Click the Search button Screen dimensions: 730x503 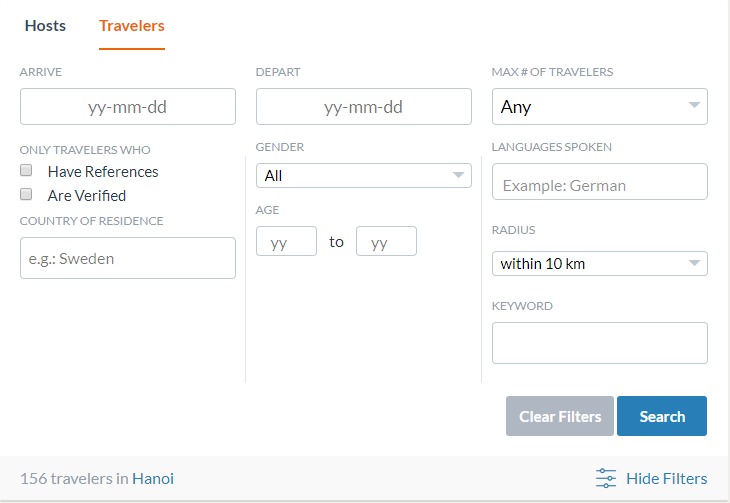pos(662,416)
